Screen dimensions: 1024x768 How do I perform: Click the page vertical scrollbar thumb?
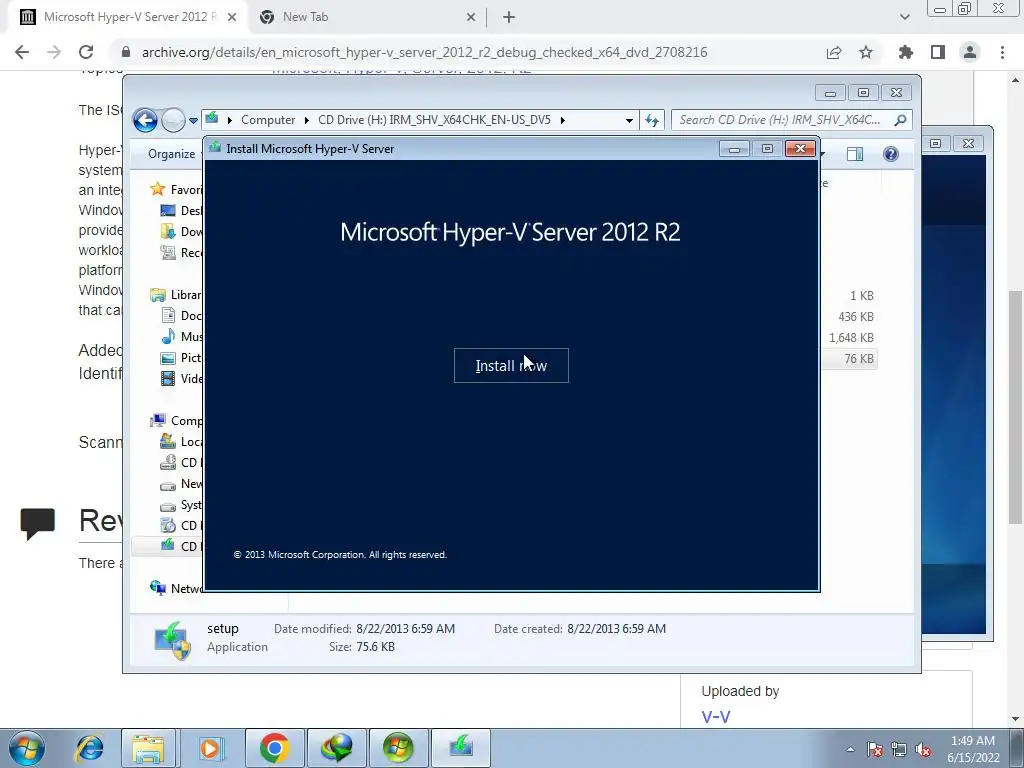click(x=1015, y=406)
